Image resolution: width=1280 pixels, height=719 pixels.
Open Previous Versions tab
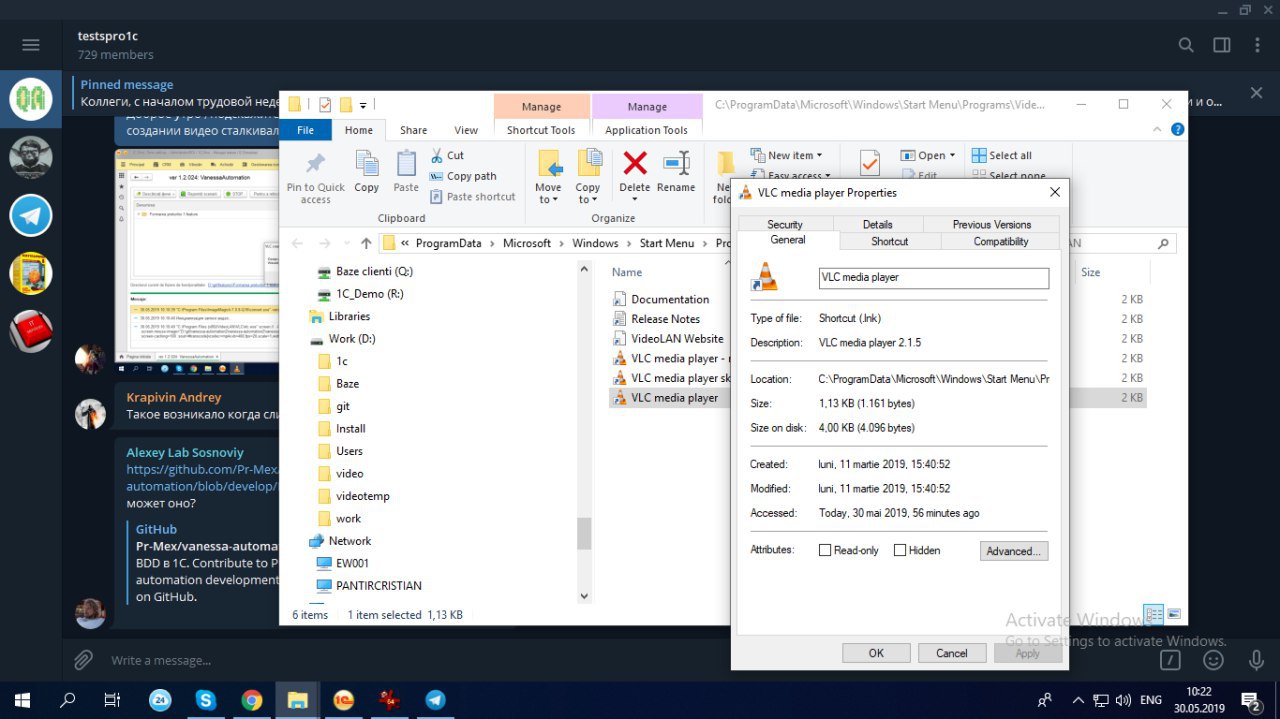992,225
